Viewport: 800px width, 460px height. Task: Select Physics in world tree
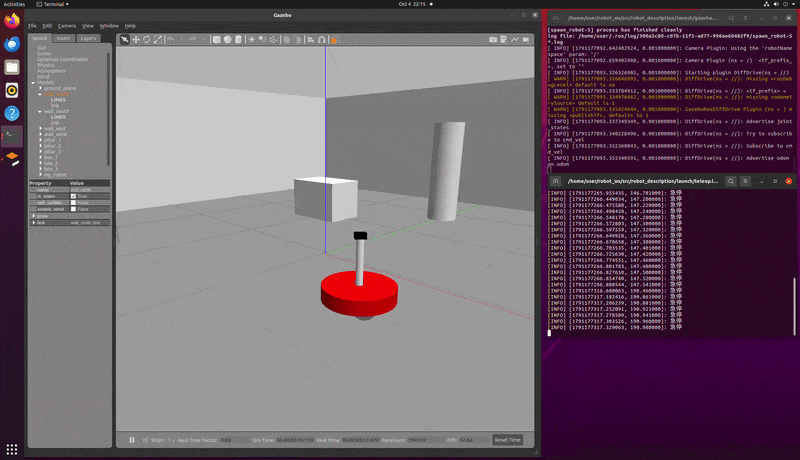pyautogui.click(x=45, y=65)
